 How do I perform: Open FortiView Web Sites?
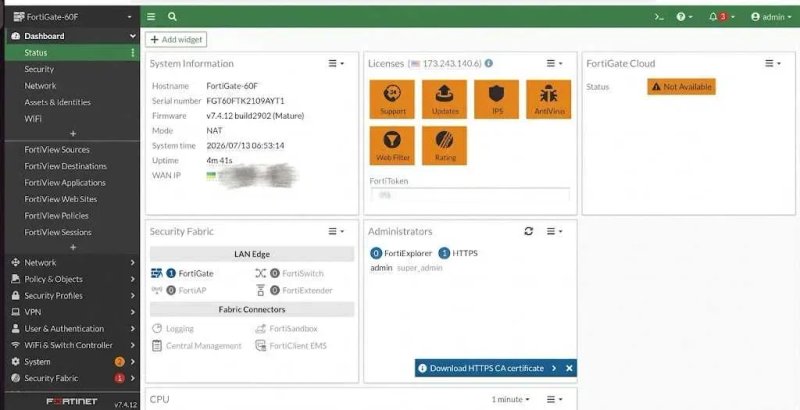pos(60,199)
